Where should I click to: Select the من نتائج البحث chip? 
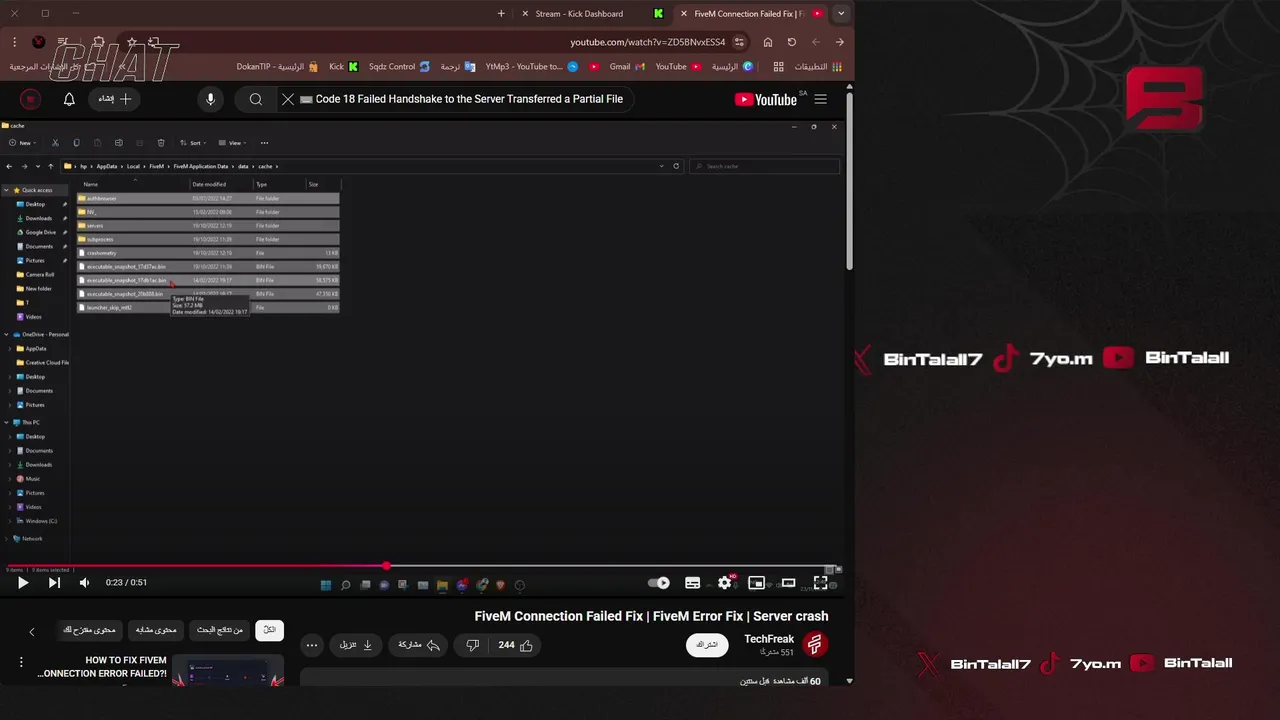click(x=220, y=630)
